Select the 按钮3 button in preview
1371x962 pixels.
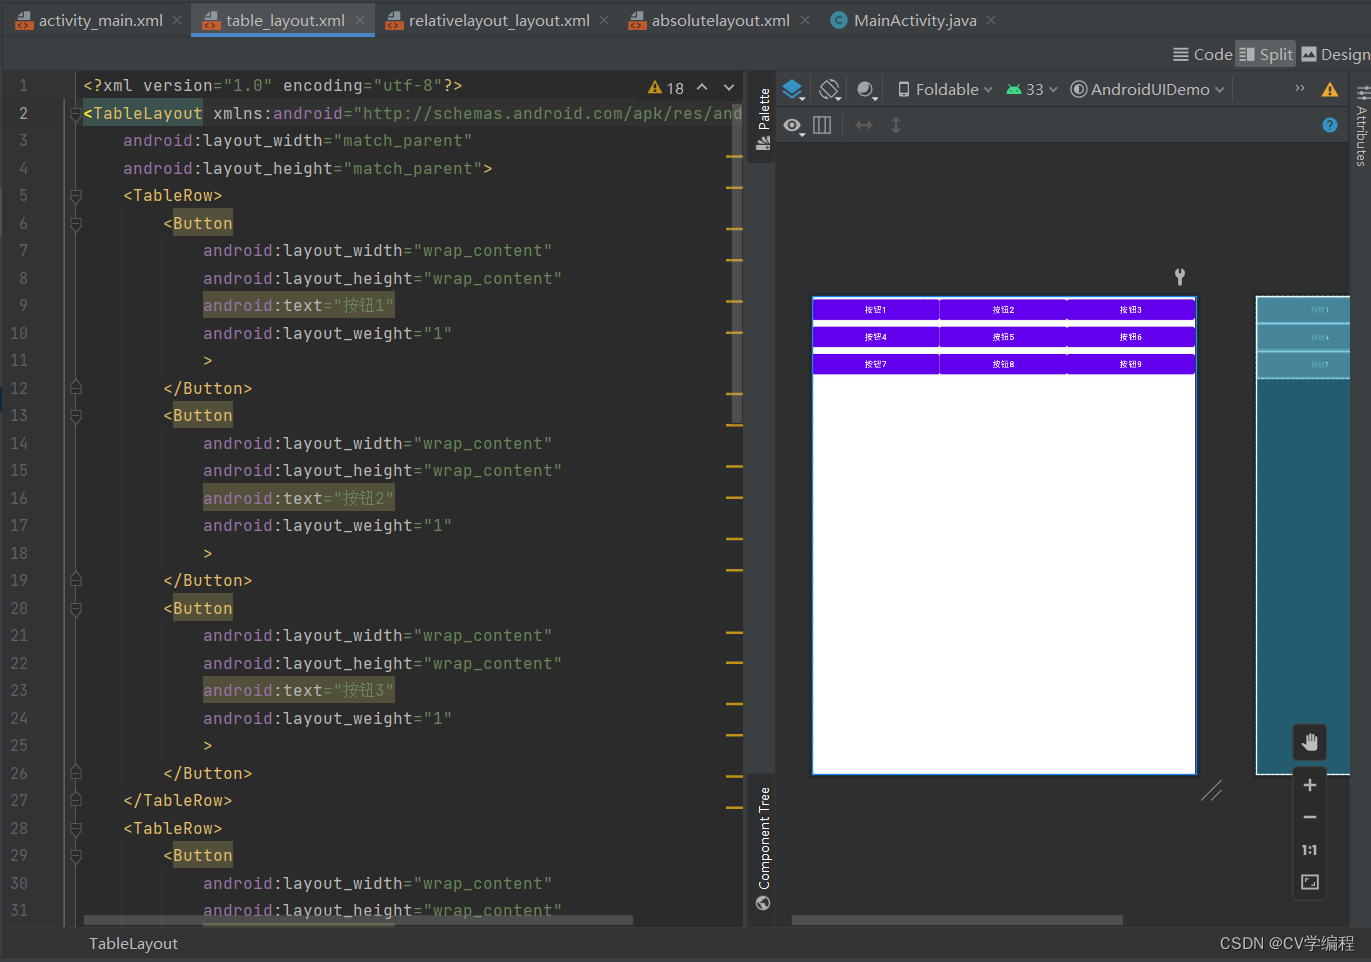tap(1131, 310)
